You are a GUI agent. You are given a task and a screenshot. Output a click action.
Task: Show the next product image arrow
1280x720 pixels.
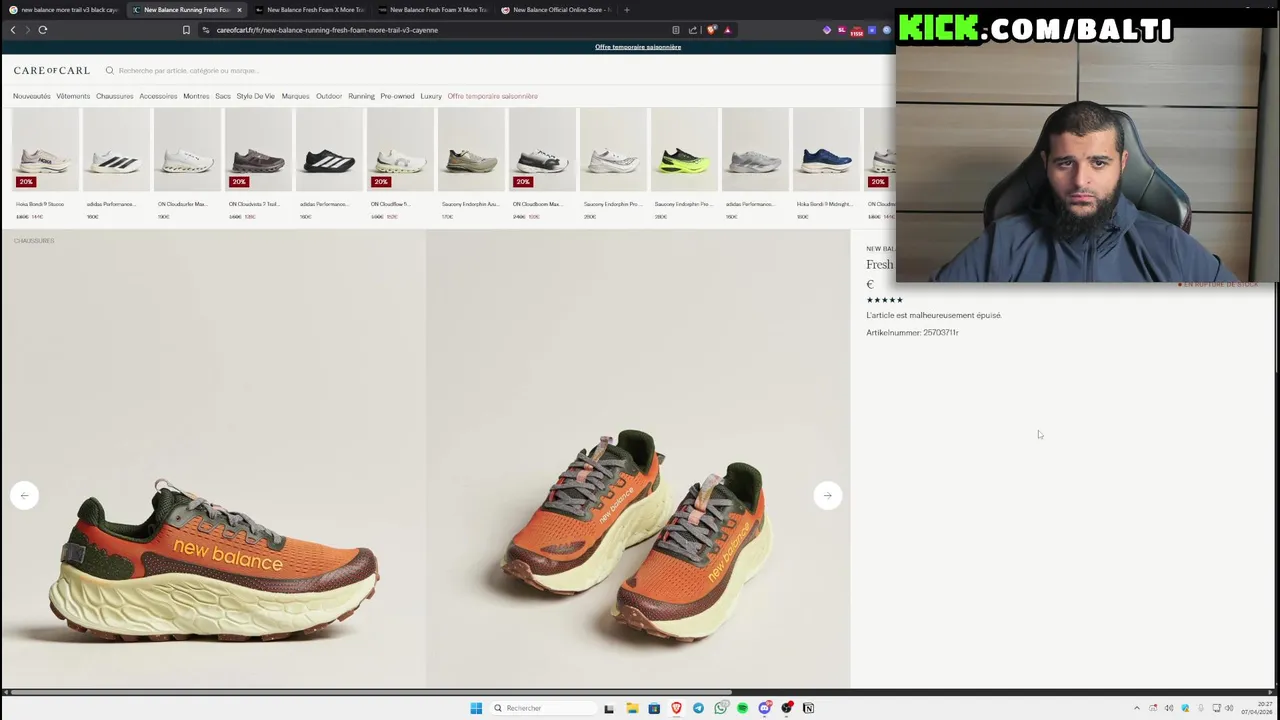(x=827, y=495)
